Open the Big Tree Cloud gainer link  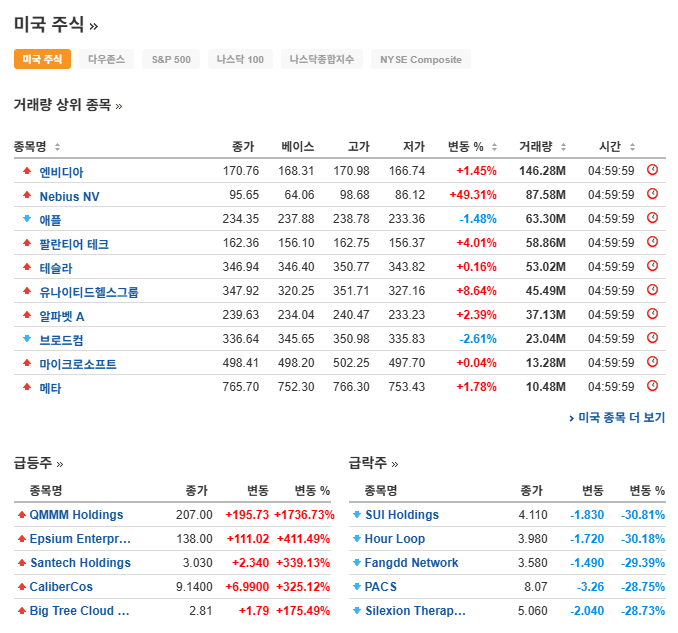(x=80, y=611)
